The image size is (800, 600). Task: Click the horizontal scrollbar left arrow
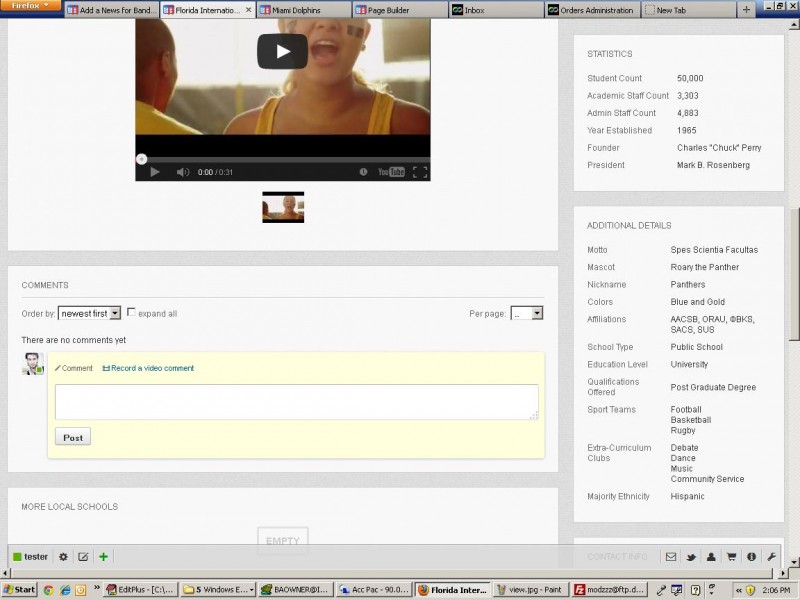pyautogui.click(x=5, y=573)
